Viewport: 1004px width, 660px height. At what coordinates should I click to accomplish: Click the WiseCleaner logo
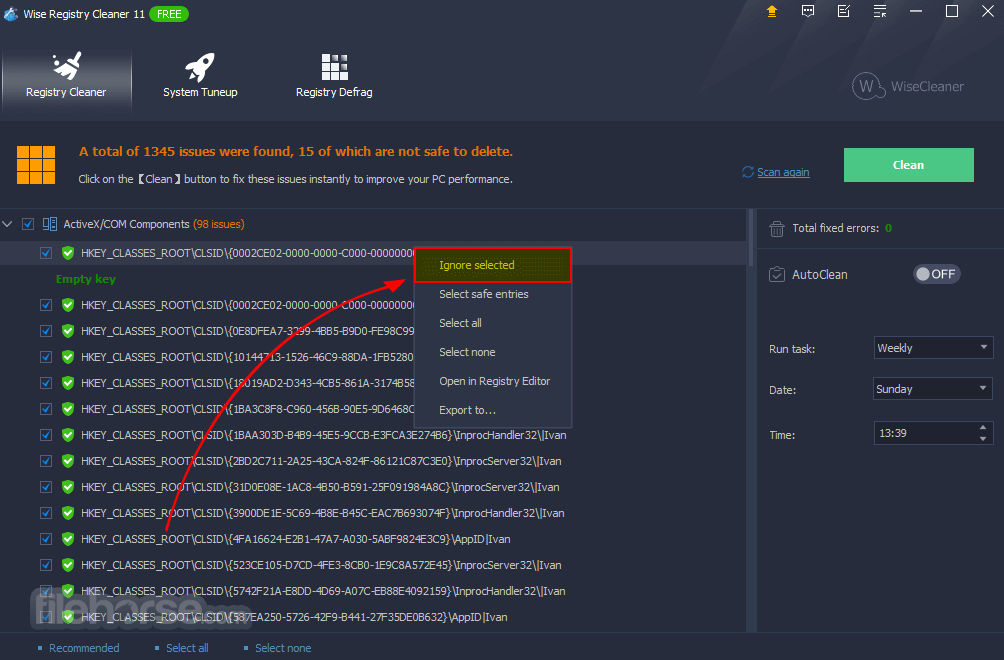click(907, 86)
